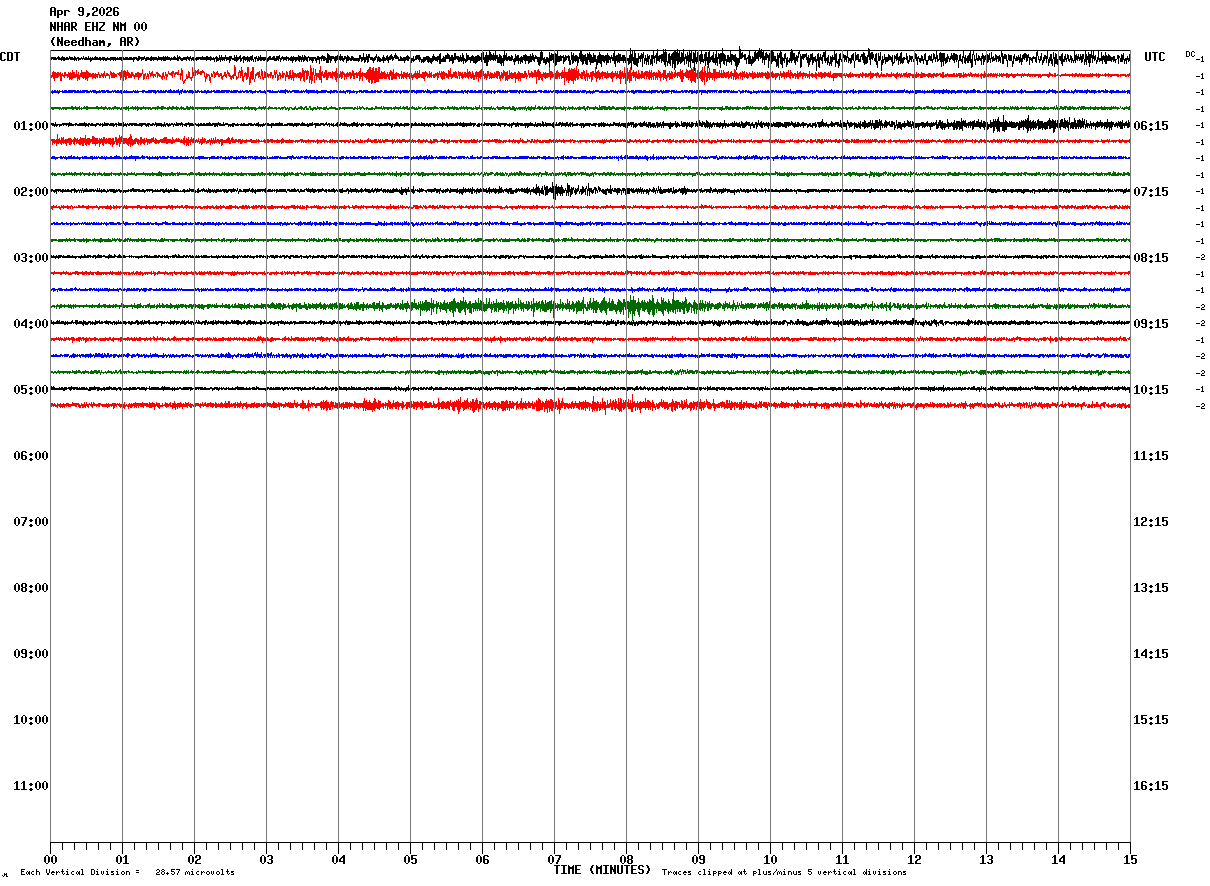The height and width of the screenshot is (886, 1210).
Task: Click the 16:15 UTC time label
Action: click(1151, 786)
